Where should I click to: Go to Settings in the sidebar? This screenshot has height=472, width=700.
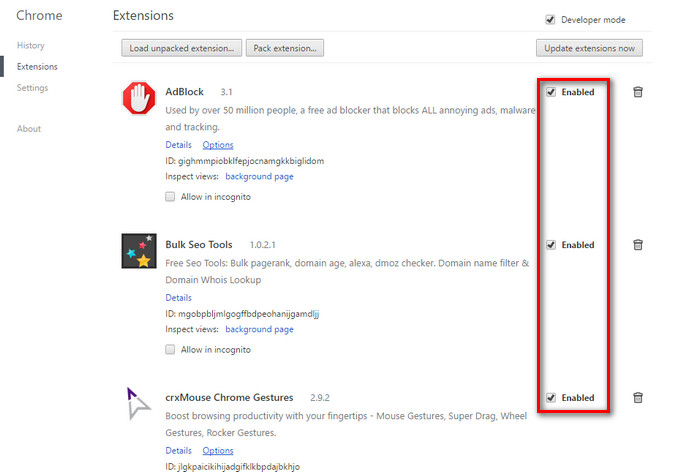pyautogui.click(x=33, y=88)
